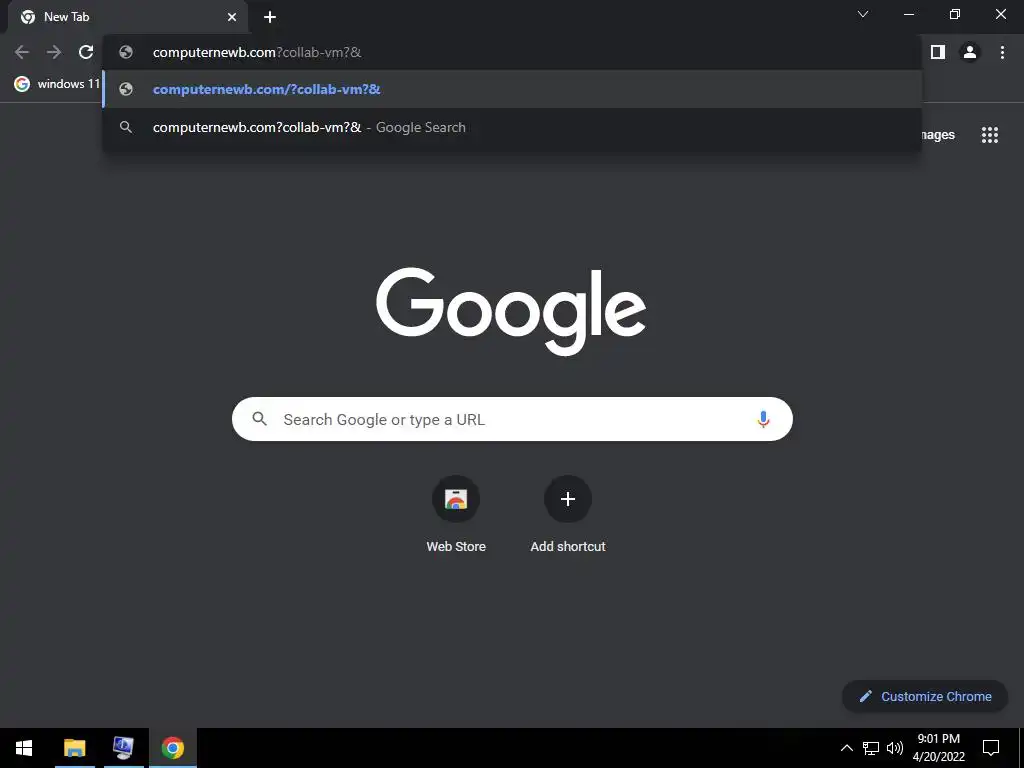Minimize the Chrome window
The width and height of the screenshot is (1024, 768).
[908, 14]
